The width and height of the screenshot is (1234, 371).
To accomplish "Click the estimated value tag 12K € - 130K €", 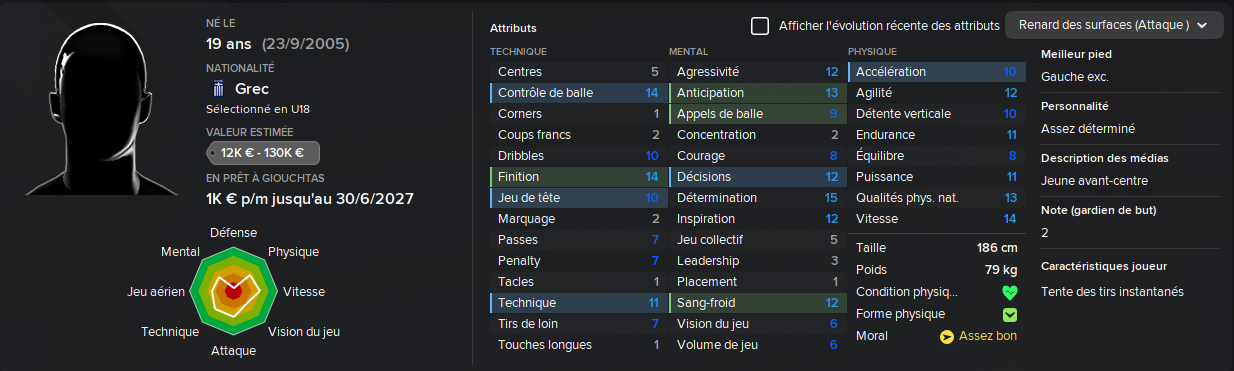I will pyautogui.click(x=263, y=153).
